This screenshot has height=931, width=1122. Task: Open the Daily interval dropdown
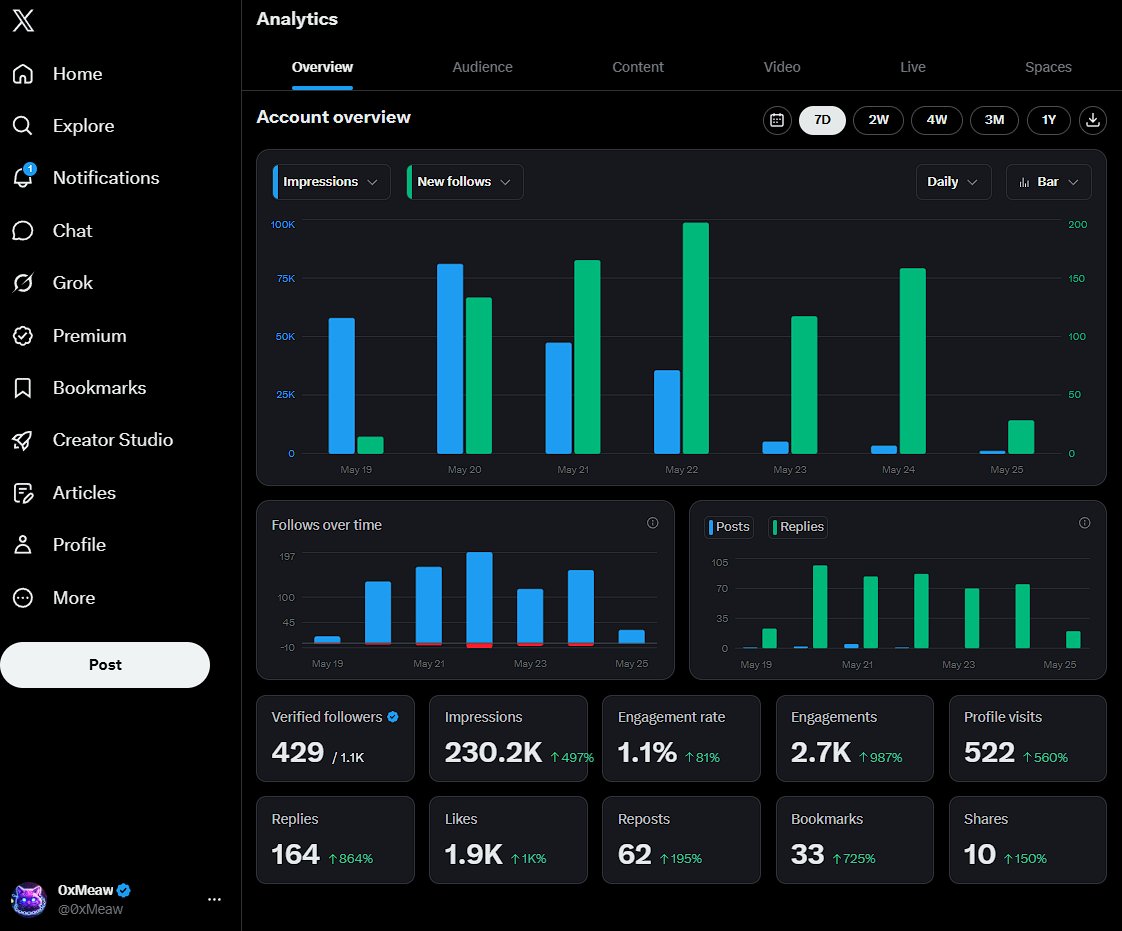click(x=954, y=182)
